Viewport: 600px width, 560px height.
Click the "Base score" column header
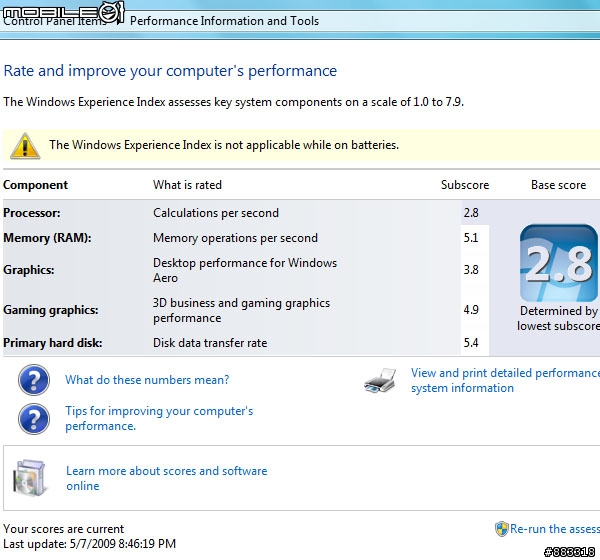tap(558, 185)
